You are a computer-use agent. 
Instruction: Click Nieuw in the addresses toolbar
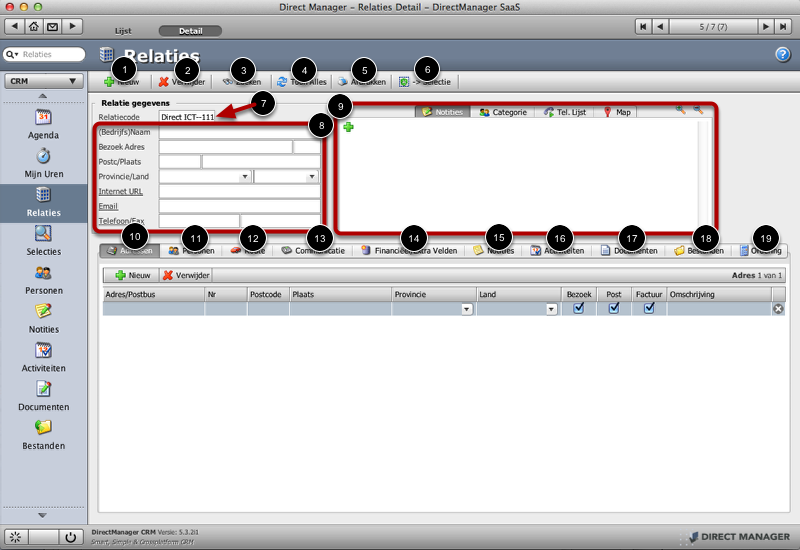[132, 275]
